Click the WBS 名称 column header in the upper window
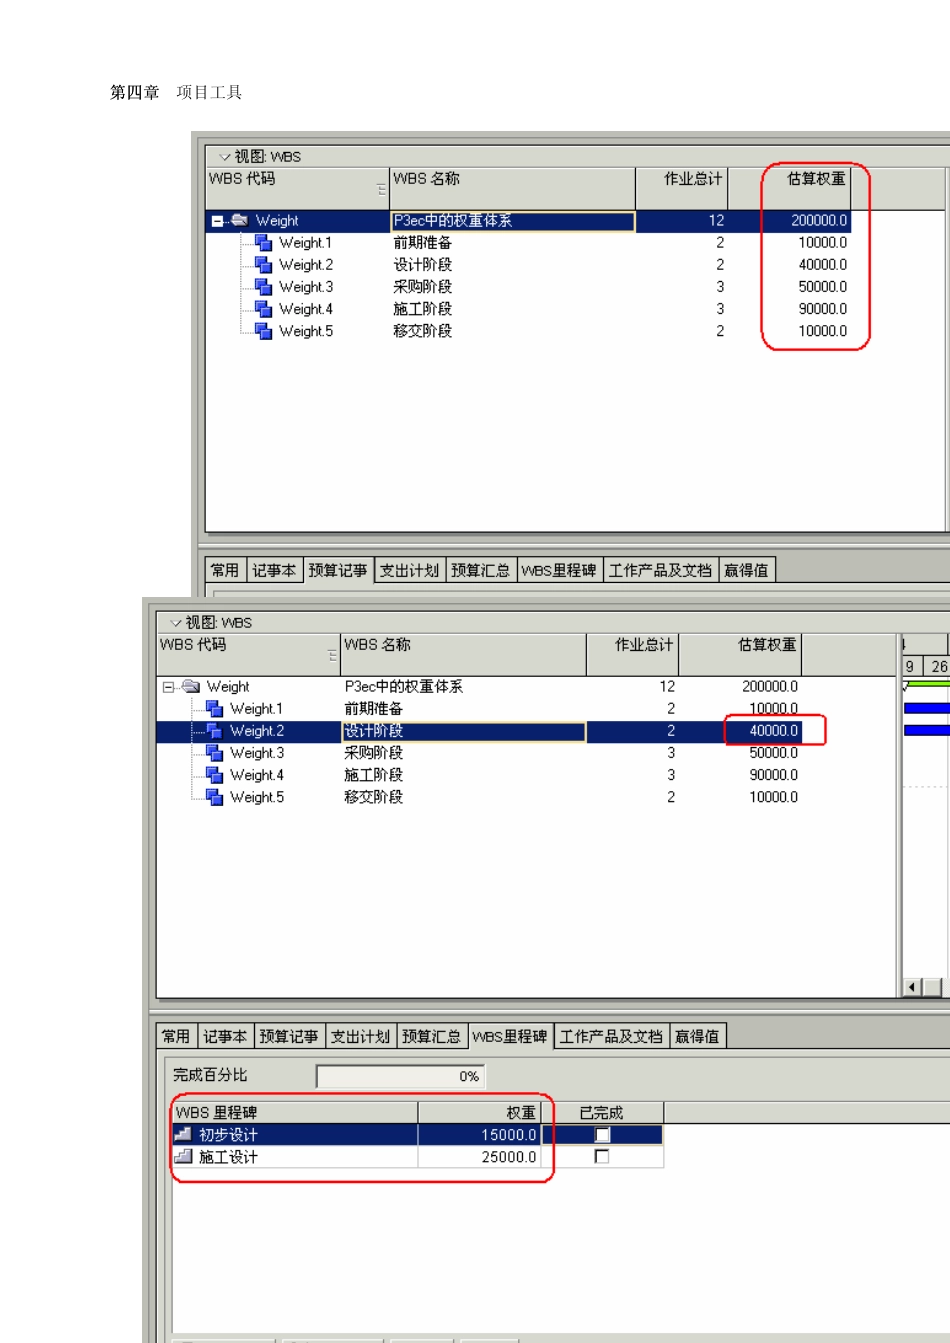 [x=512, y=188]
